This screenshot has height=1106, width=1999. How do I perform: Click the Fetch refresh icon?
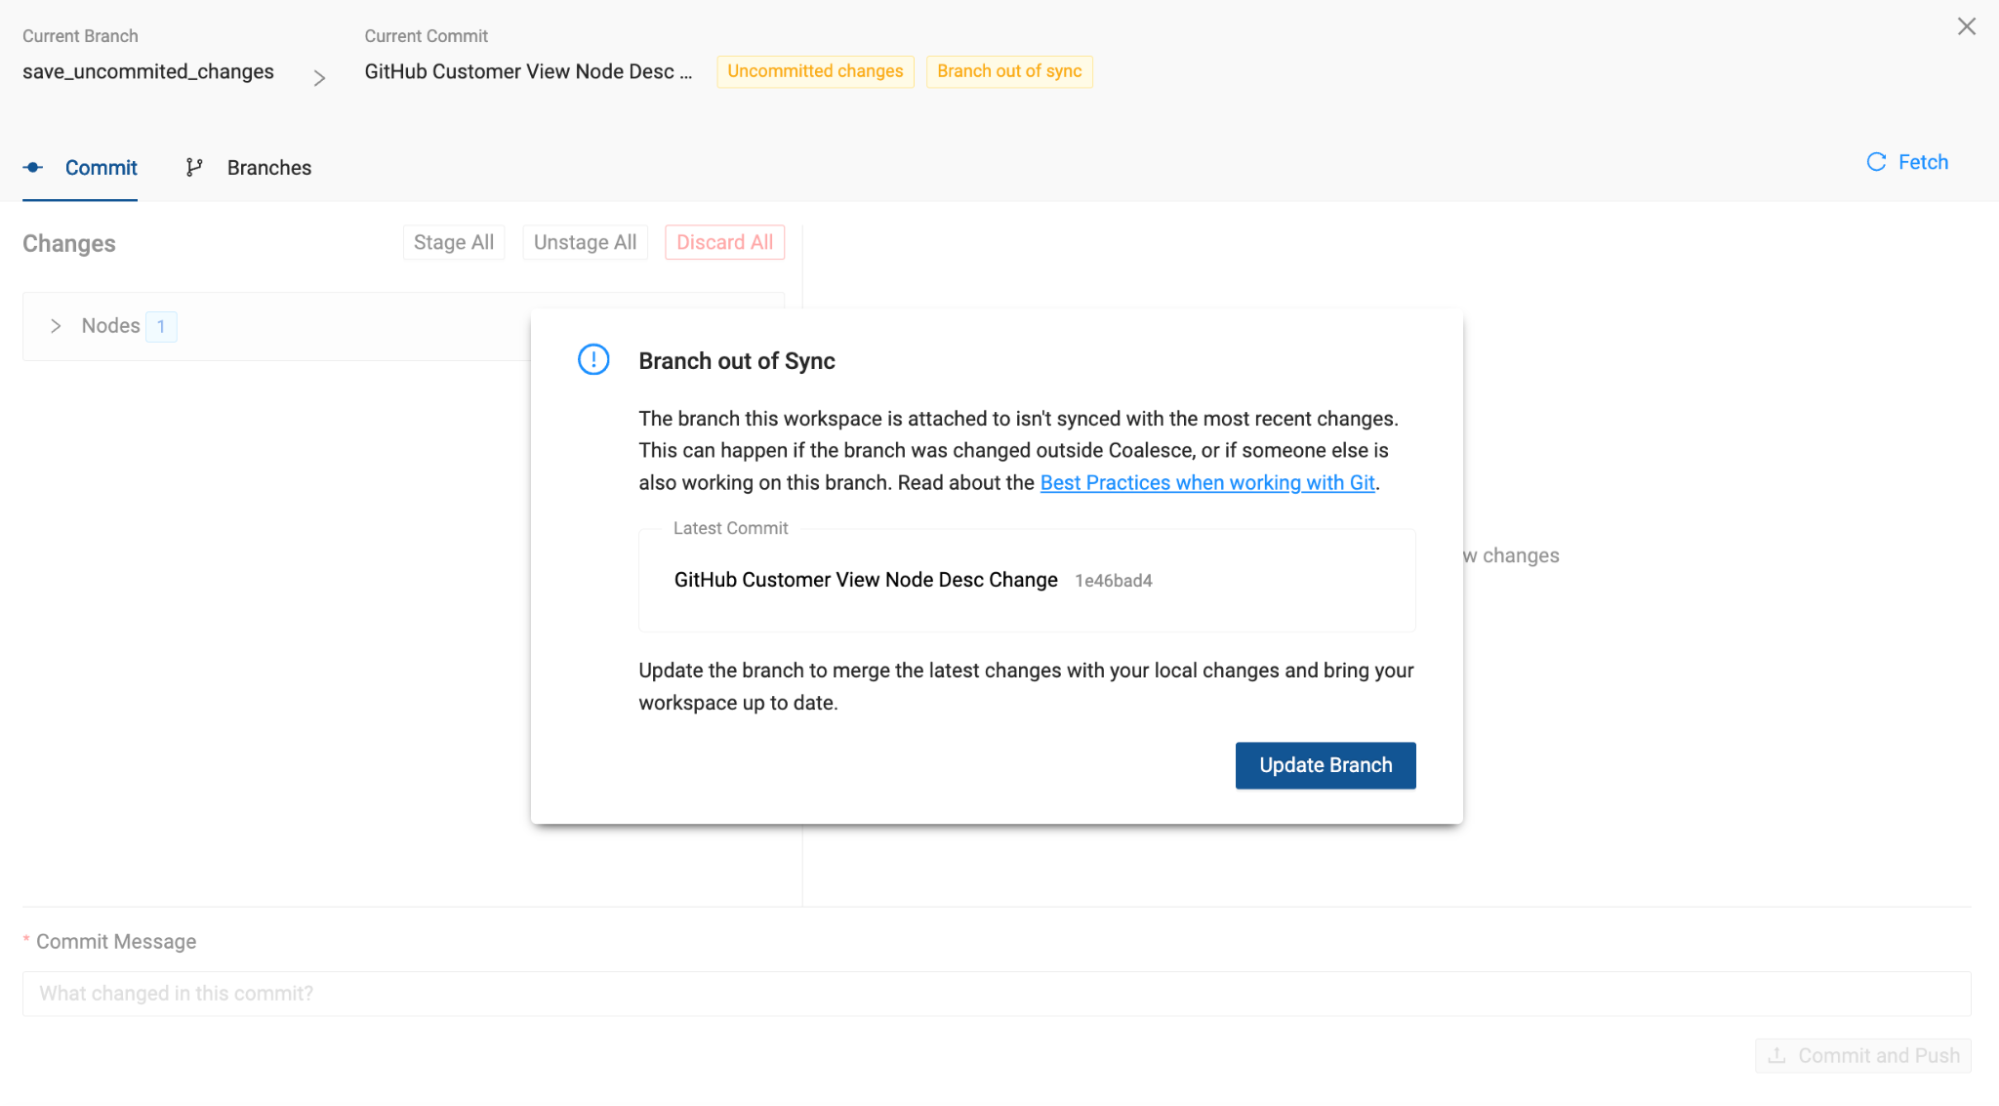[x=1876, y=162]
